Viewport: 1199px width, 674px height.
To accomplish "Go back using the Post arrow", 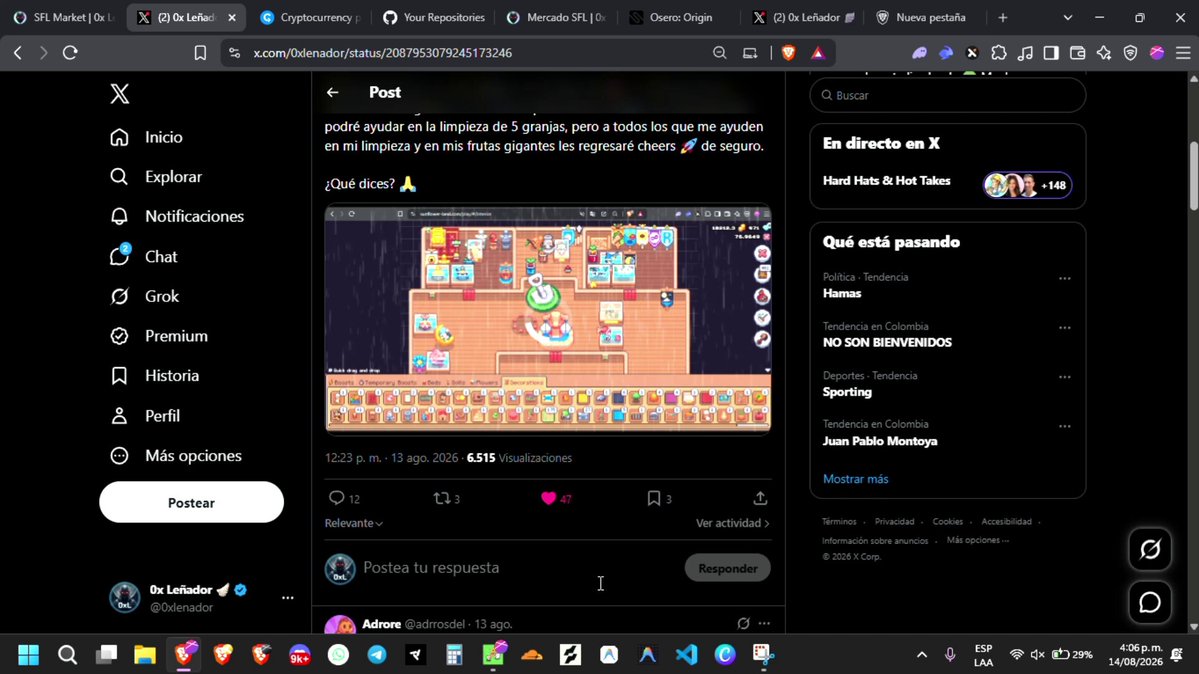I will click(333, 93).
